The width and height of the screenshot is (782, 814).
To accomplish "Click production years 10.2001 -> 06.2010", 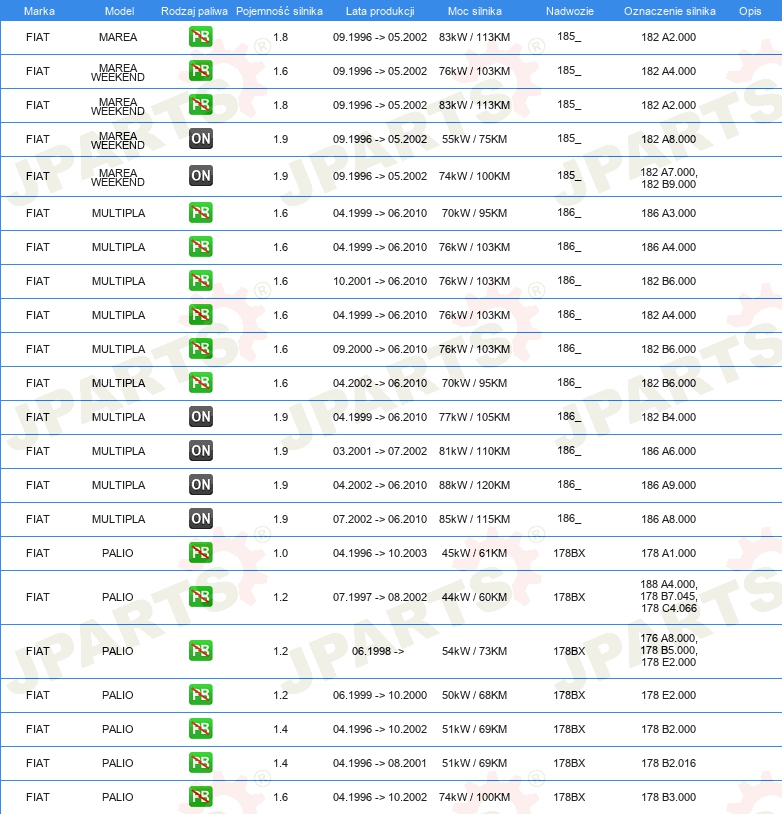I will pos(380,281).
